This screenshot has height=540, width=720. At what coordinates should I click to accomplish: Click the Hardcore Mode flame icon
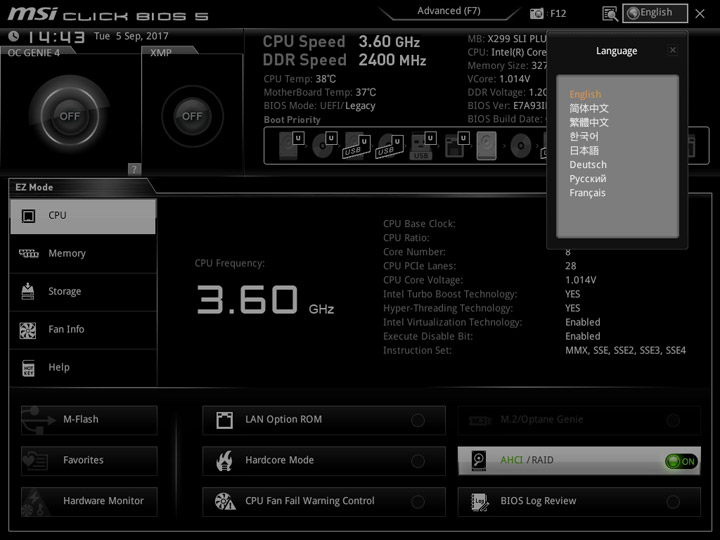coord(224,461)
